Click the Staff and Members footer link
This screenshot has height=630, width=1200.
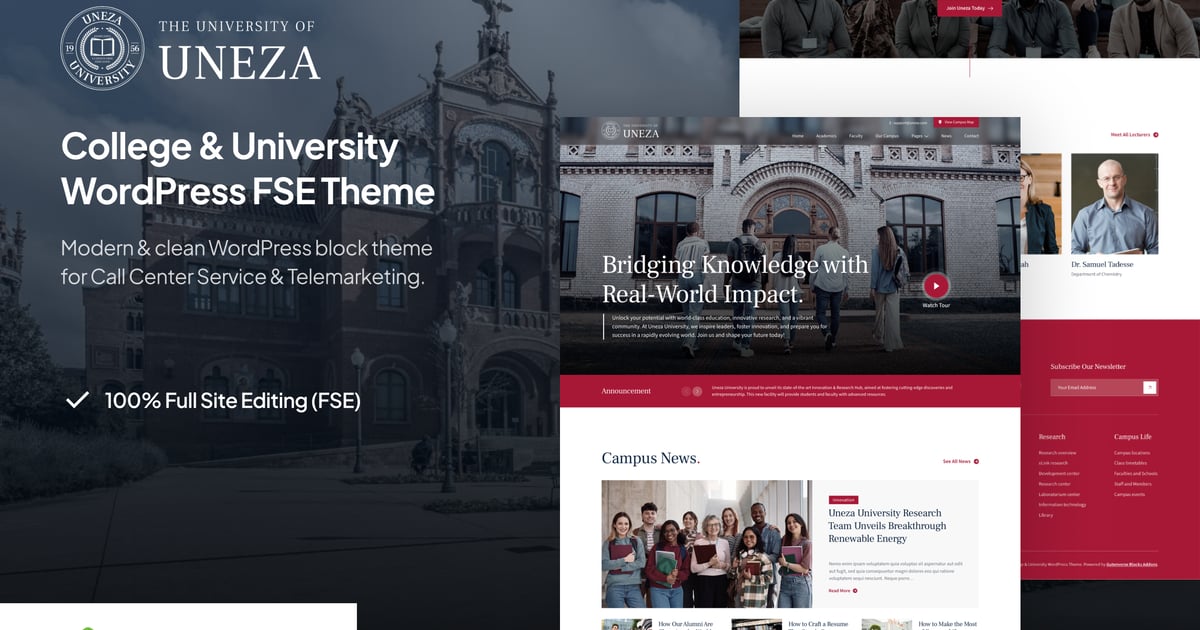click(1133, 484)
